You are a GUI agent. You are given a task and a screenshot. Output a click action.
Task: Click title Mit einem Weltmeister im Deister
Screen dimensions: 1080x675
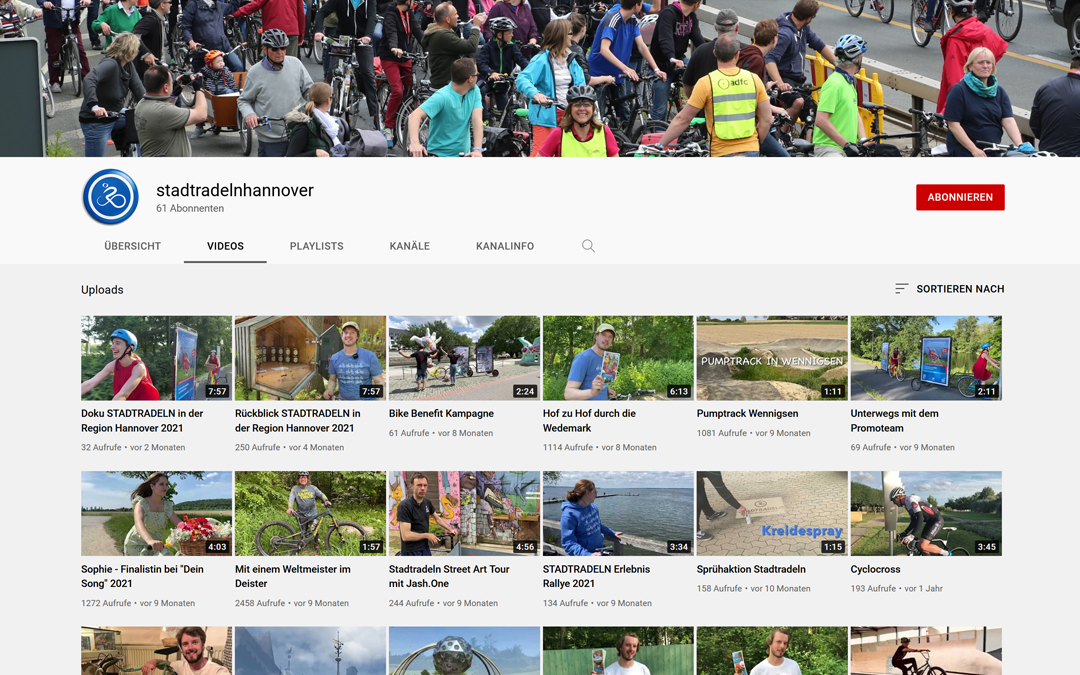[293, 576]
